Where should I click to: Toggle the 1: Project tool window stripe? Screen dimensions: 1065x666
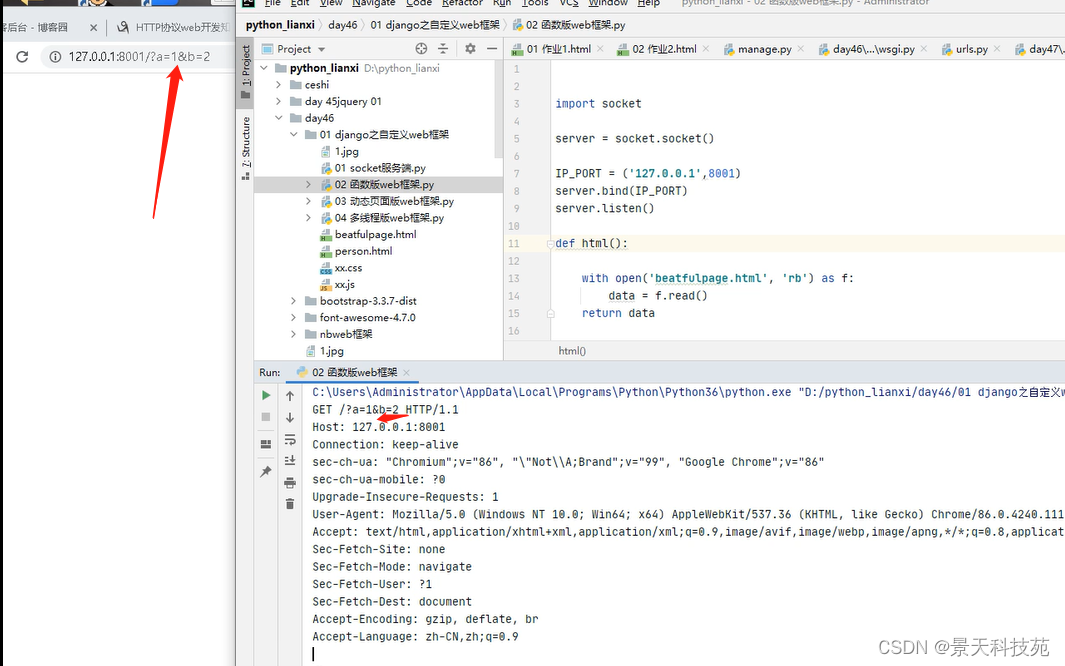click(245, 73)
